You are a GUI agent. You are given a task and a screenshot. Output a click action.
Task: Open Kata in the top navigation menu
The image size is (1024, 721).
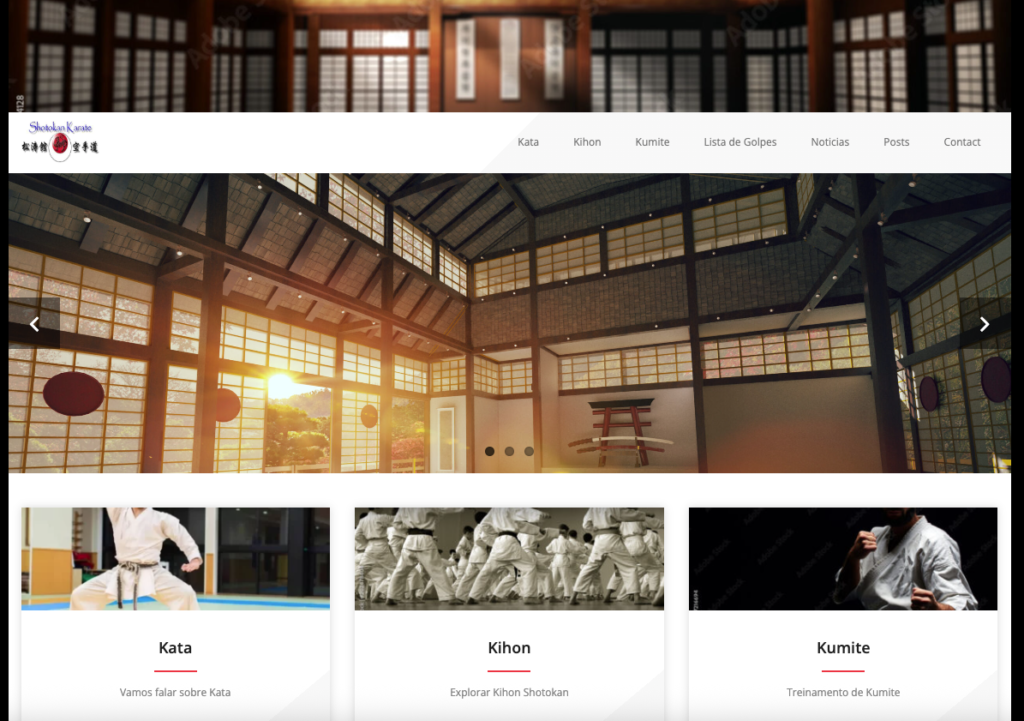click(x=528, y=142)
